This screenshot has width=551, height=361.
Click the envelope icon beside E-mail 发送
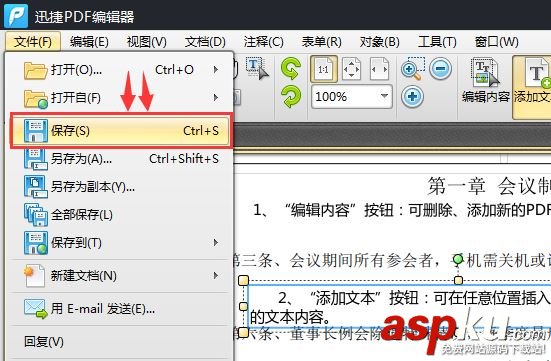[35, 309]
